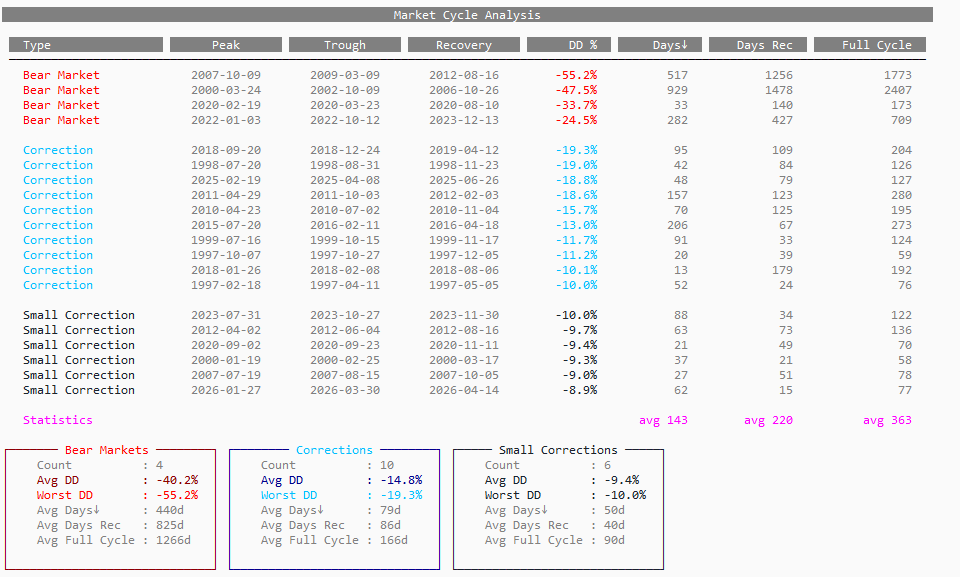The image size is (960, 577).
Task: Click the avg 363 full cycle statistic
Action: 887,420
